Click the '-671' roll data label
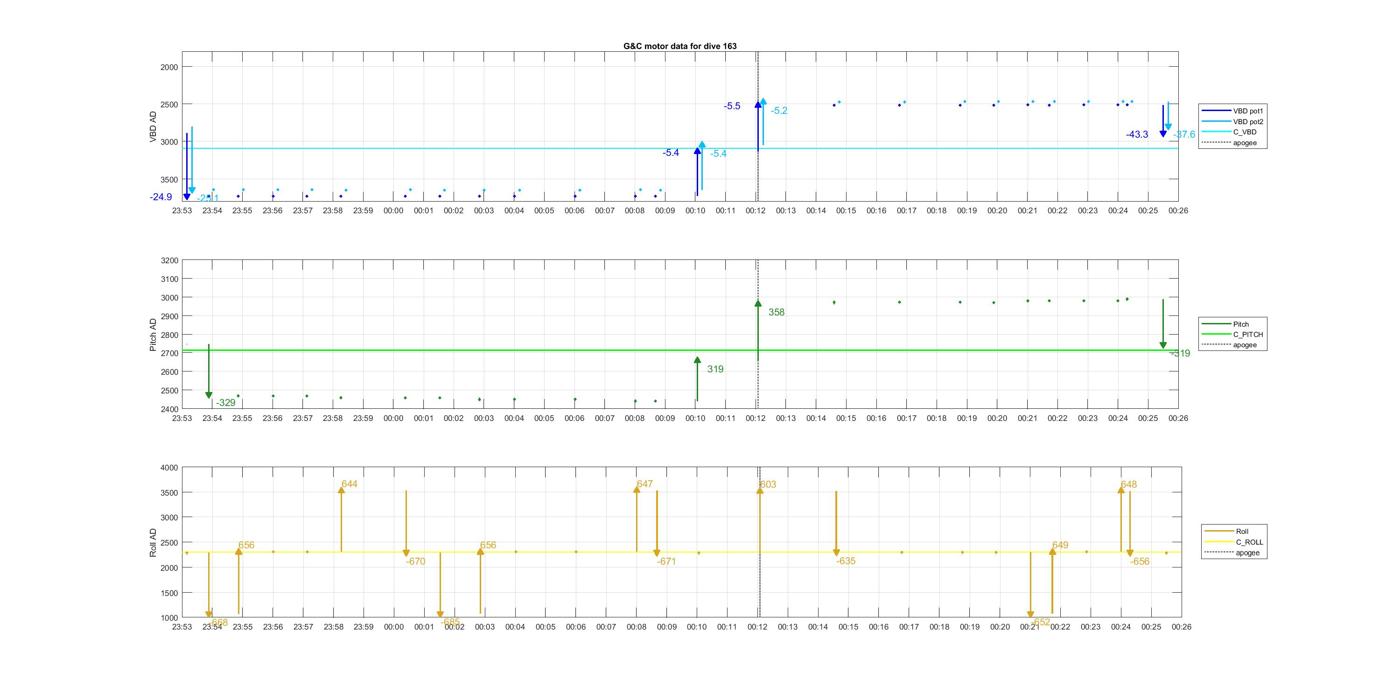The image size is (1400, 693). point(666,562)
